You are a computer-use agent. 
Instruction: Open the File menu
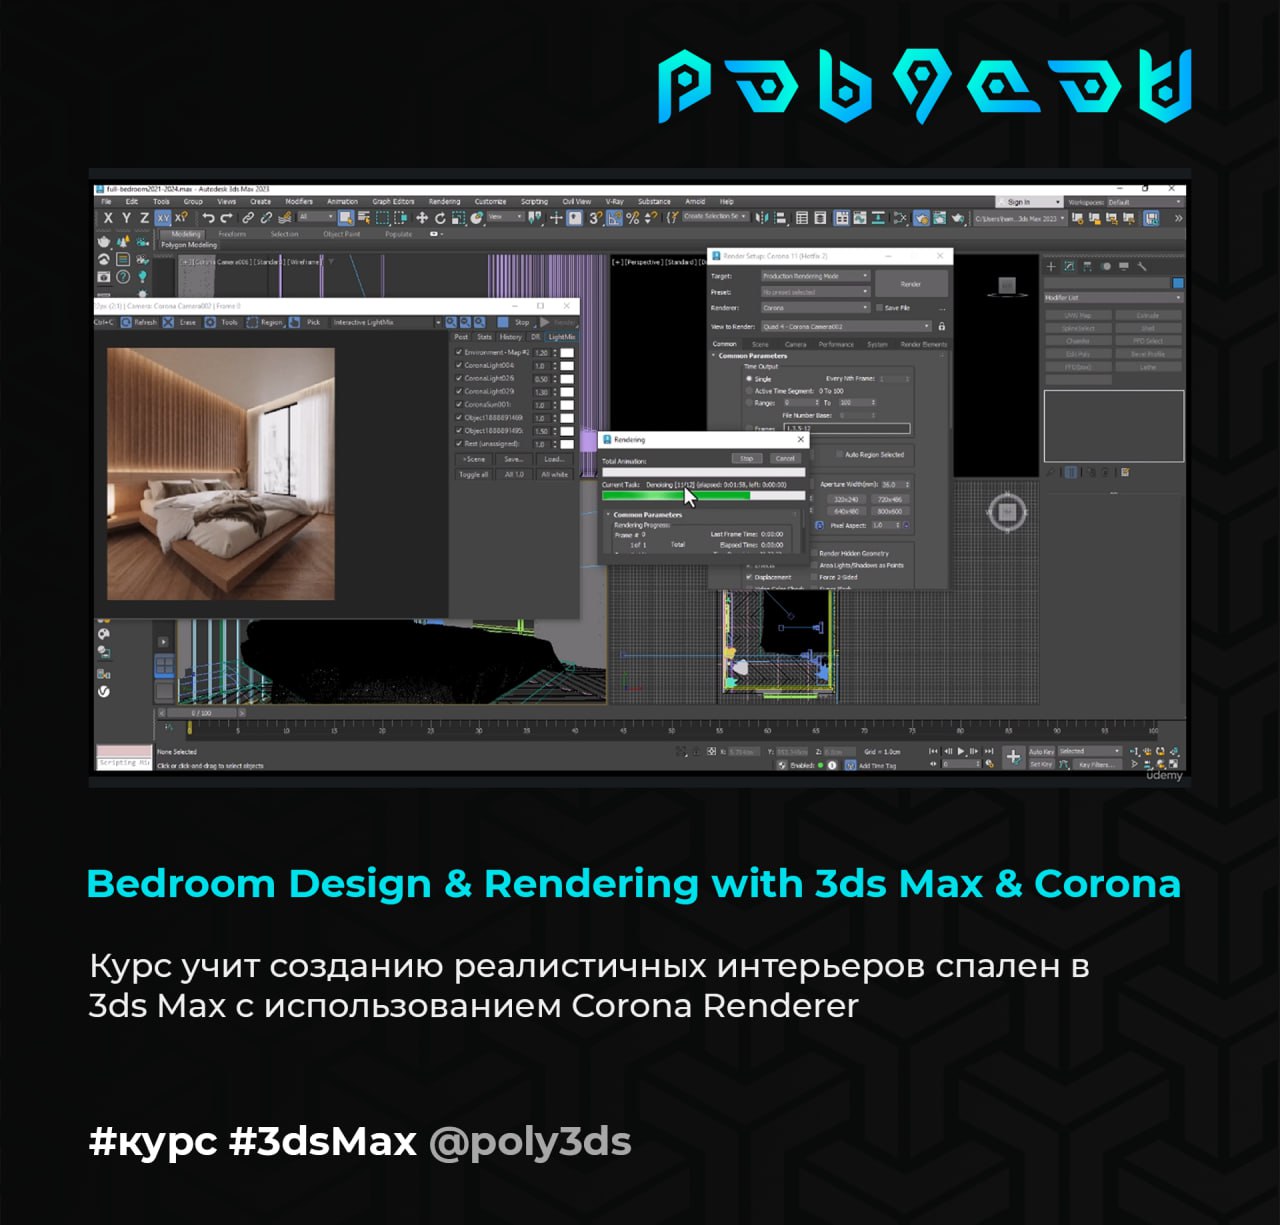tap(106, 201)
